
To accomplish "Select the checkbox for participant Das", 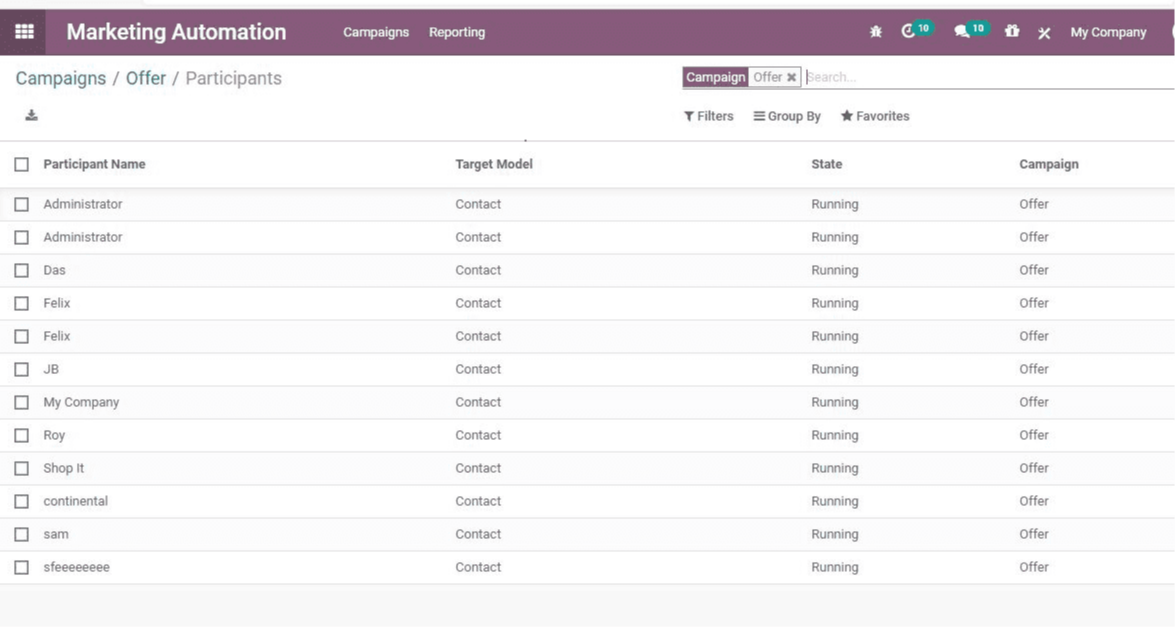I will [x=21, y=270].
